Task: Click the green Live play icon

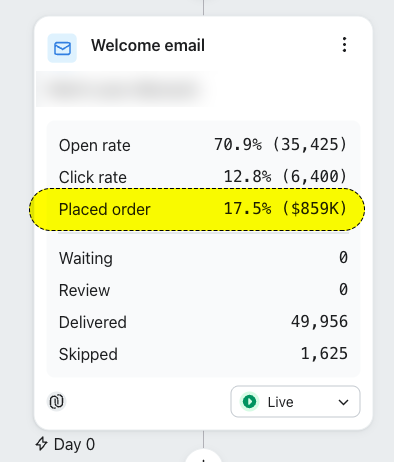Action: tap(249, 402)
